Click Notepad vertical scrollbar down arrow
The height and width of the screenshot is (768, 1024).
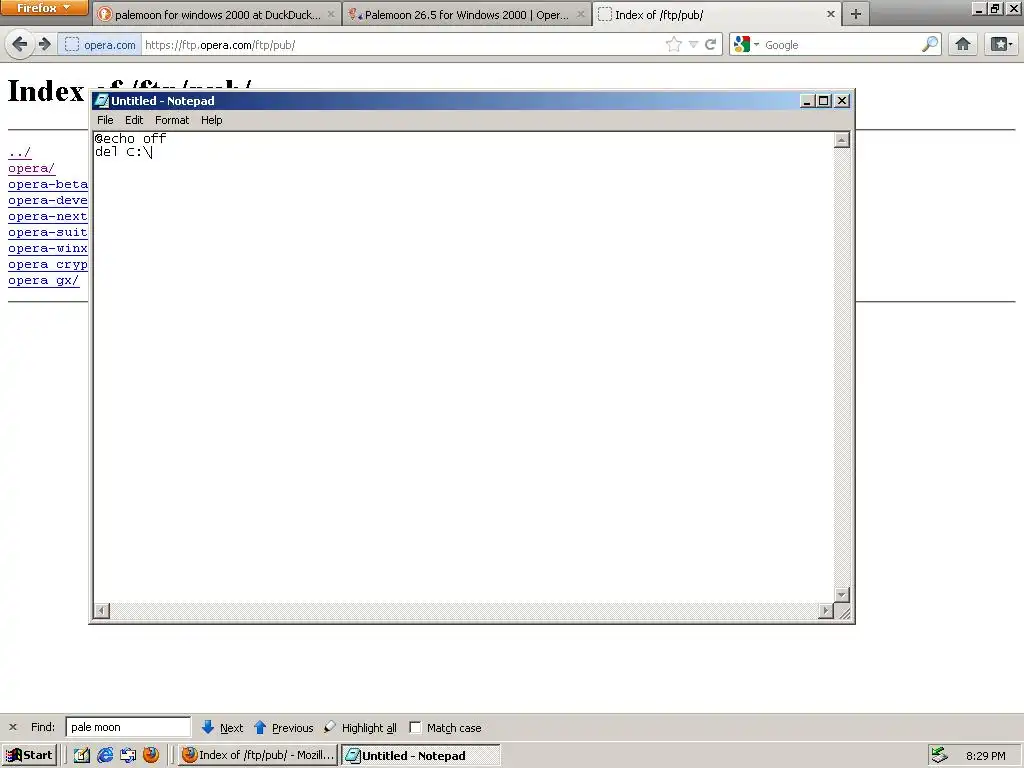click(x=842, y=595)
